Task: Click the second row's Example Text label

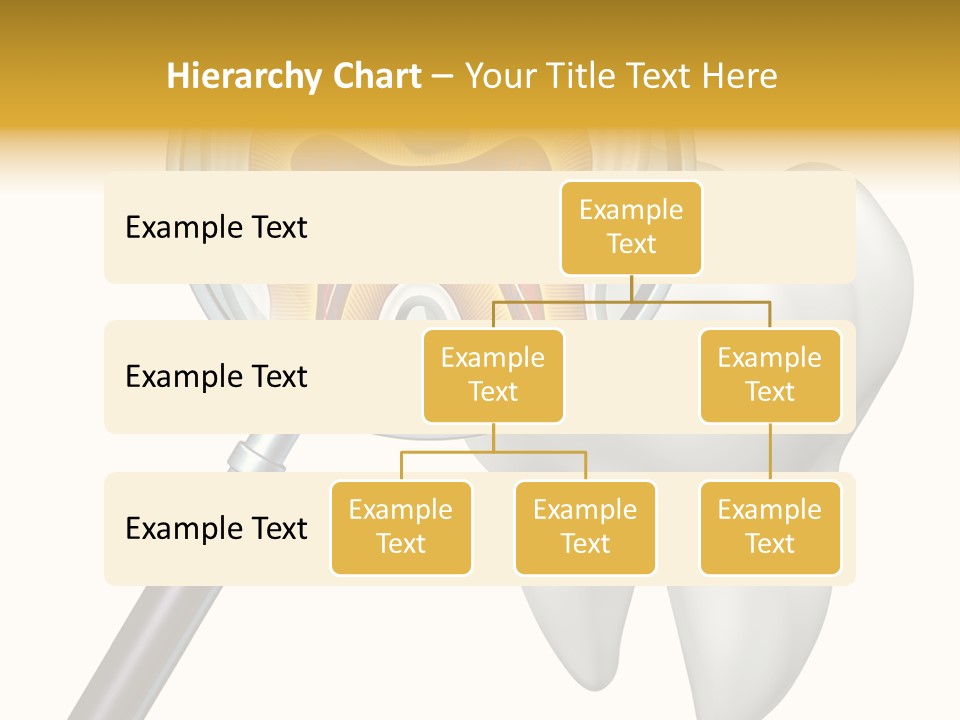Action: (x=216, y=377)
